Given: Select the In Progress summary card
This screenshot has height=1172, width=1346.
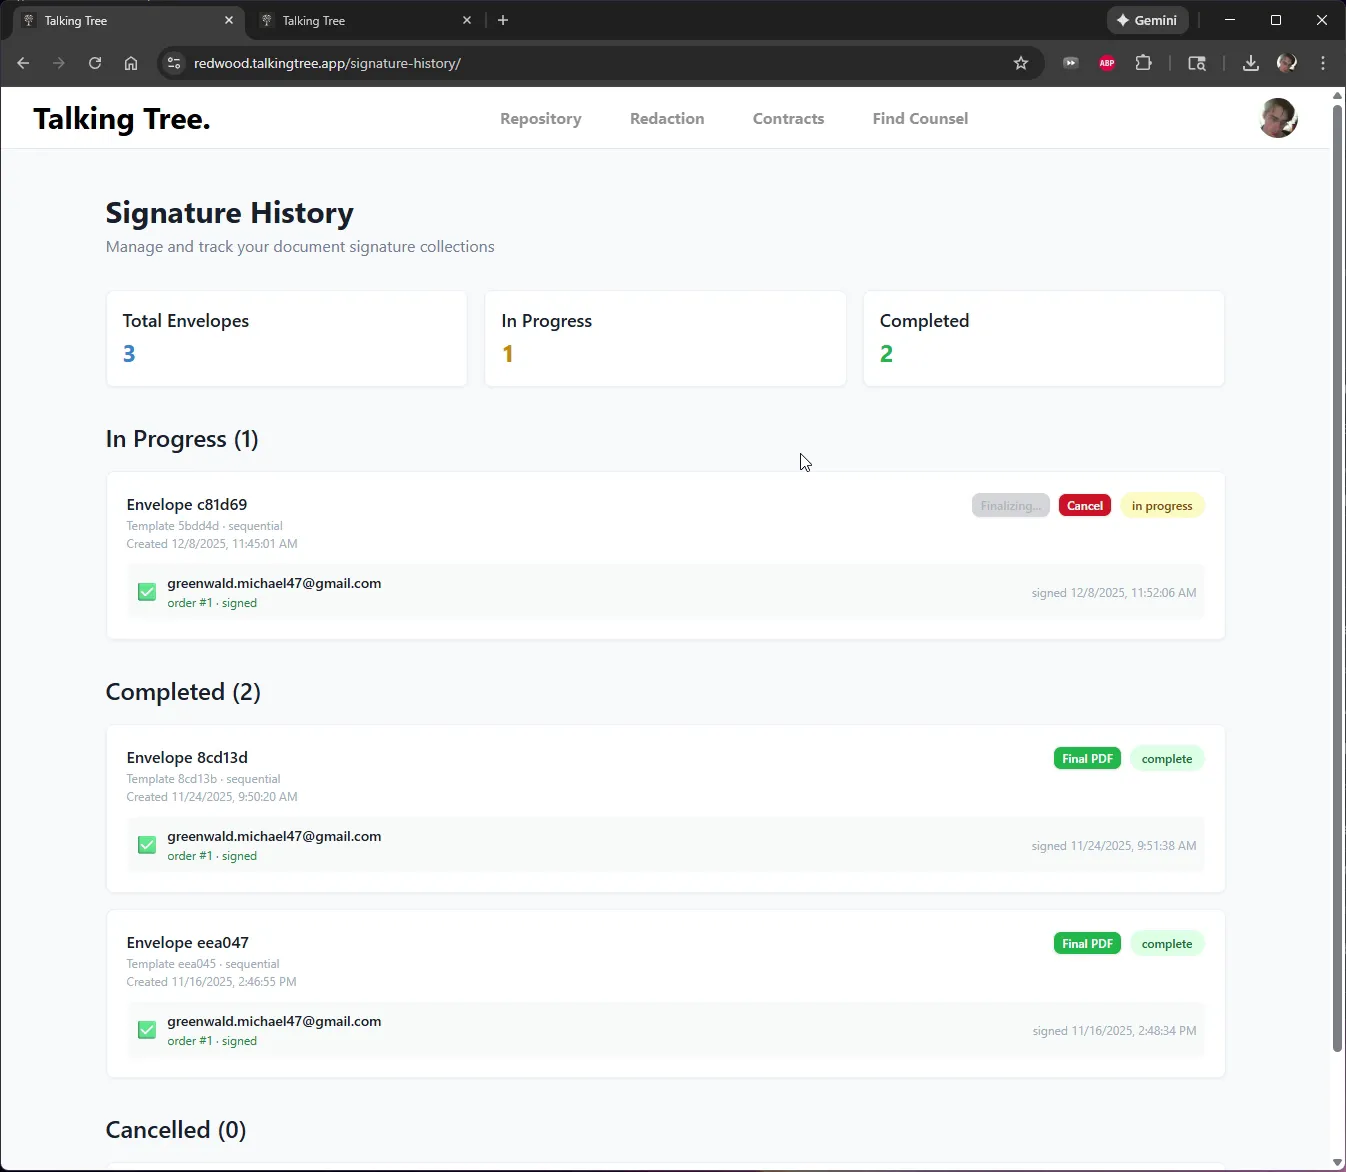Looking at the screenshot, I should coord(665,338).
